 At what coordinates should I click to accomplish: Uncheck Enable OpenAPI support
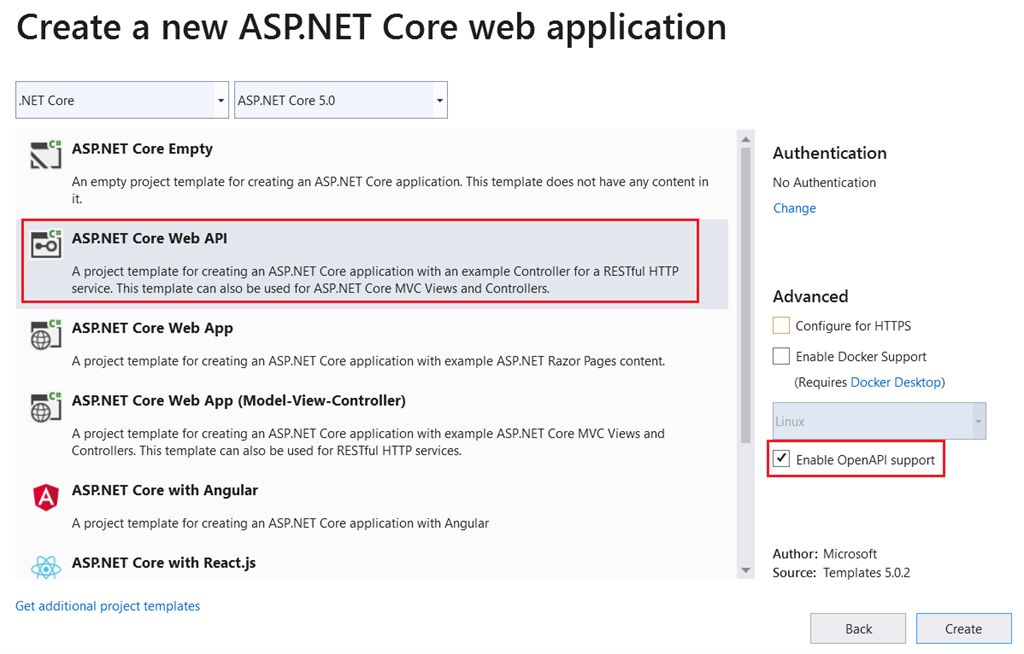click(x=781, y=458)
